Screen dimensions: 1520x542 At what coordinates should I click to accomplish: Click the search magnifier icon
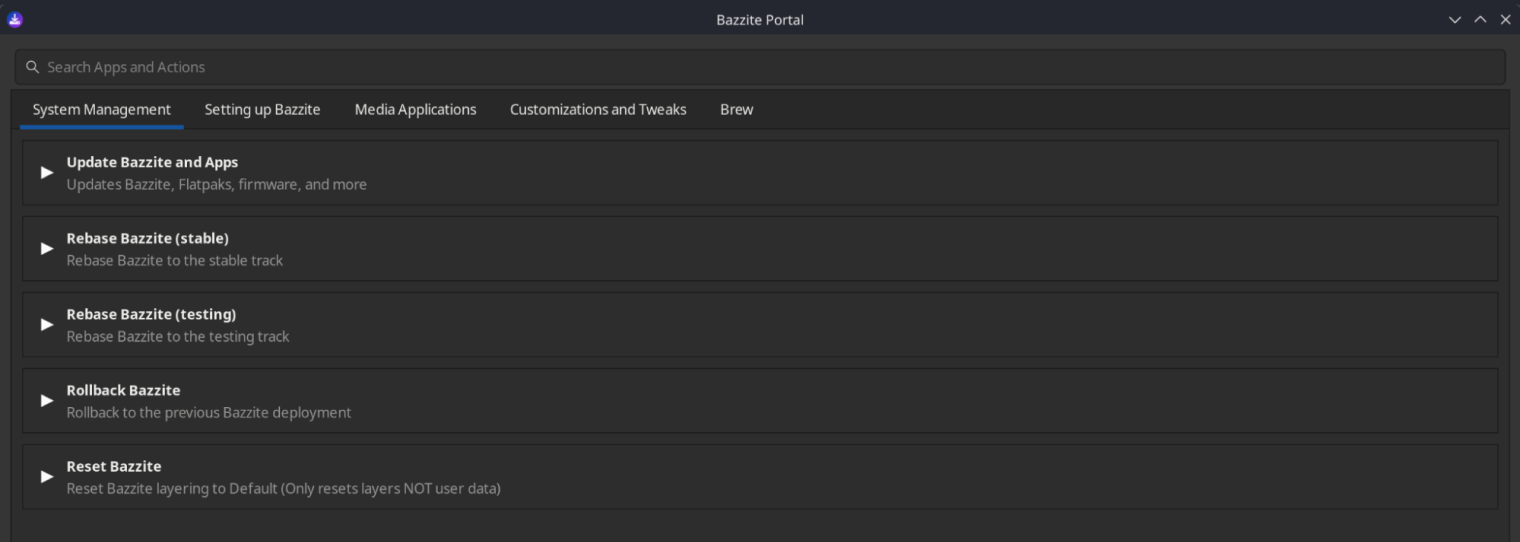[32, 67]
